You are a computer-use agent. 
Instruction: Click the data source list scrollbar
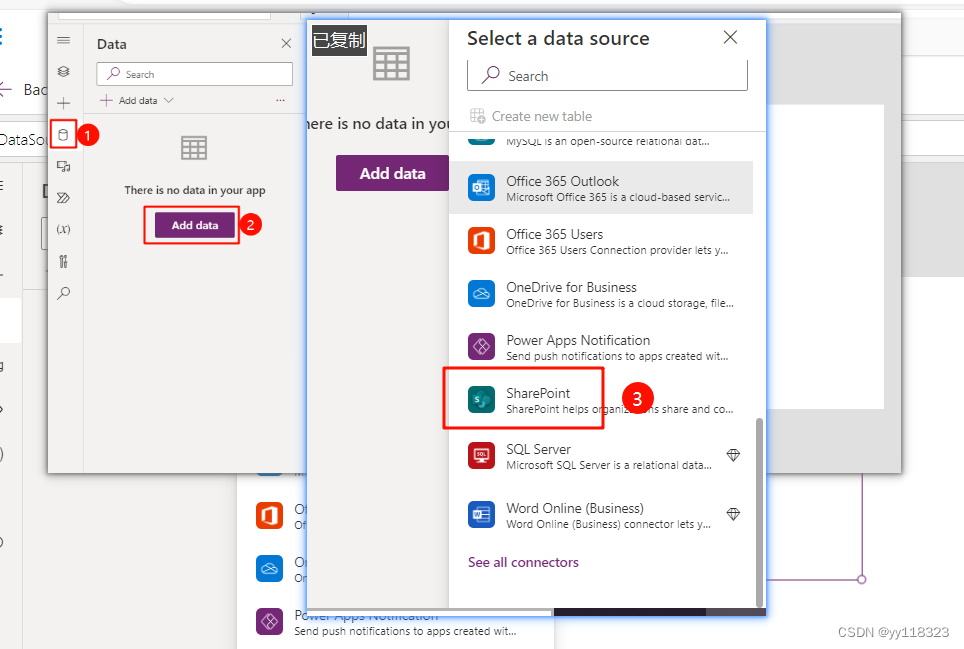coord(759,513)
